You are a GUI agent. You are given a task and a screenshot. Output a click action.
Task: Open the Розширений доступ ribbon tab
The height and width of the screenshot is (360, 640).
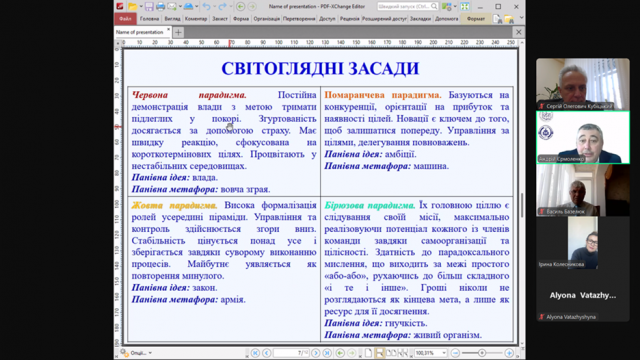click(384, 19)
